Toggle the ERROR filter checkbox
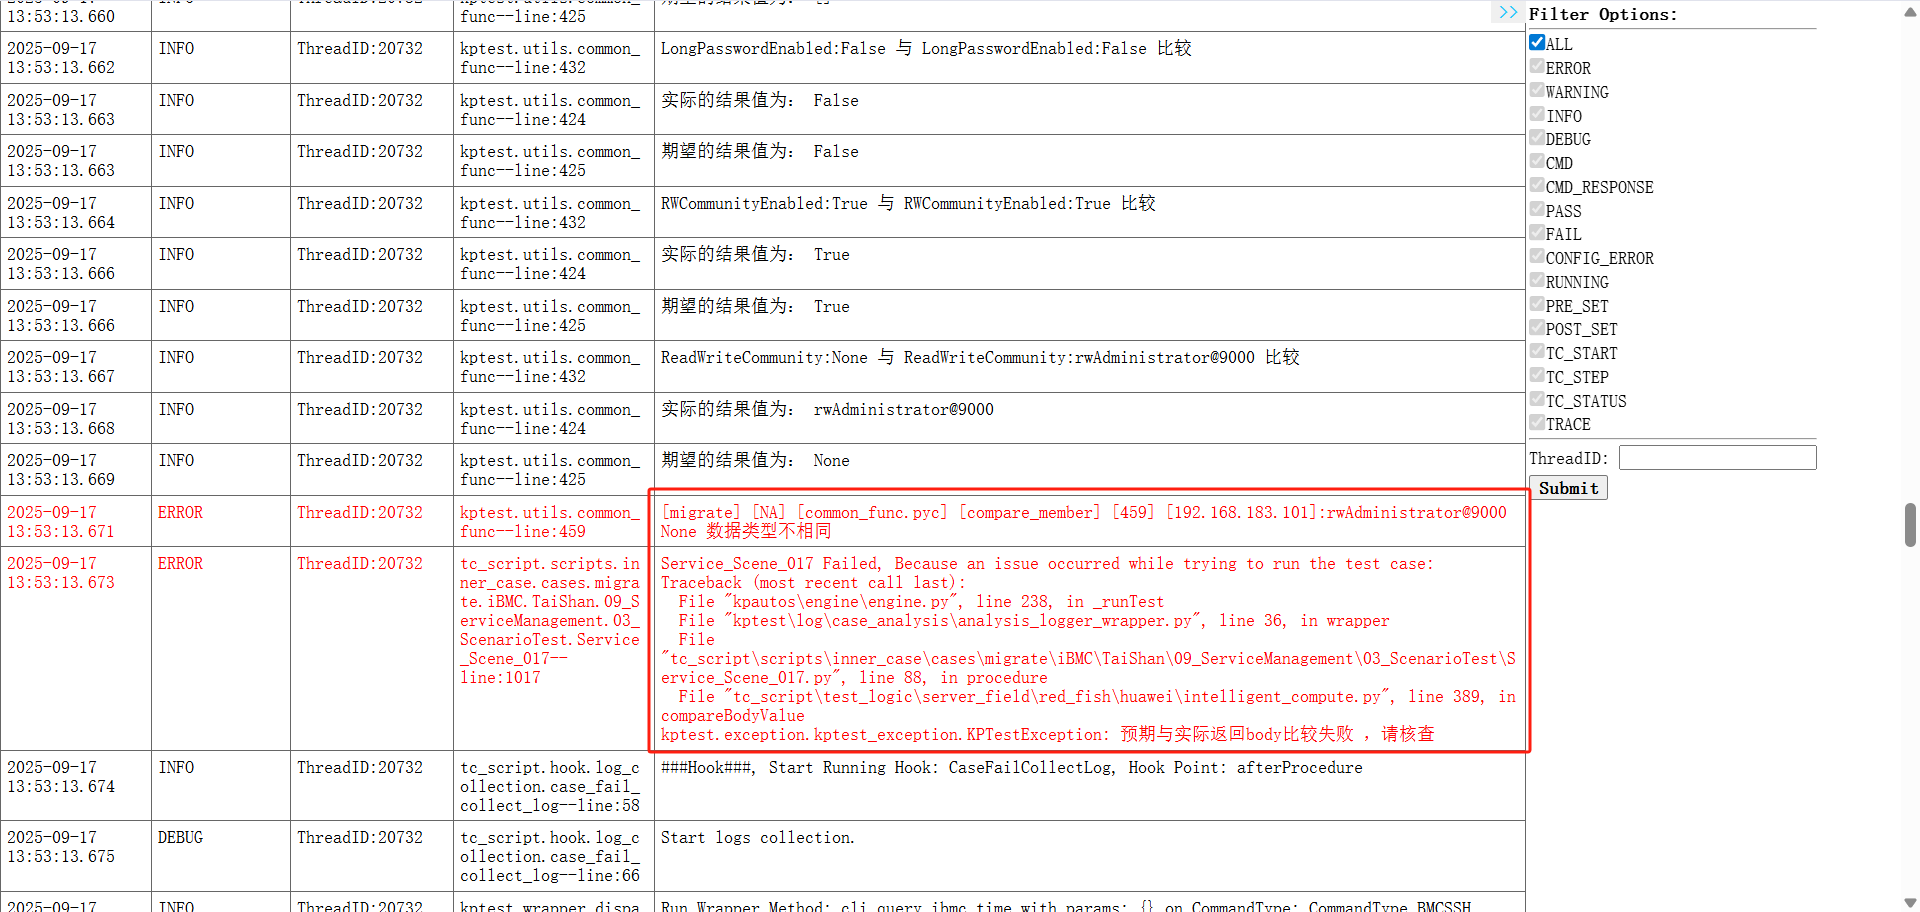Image resolution: width=1920 pixels, height=912 pixels. [x=1537, y=66]
